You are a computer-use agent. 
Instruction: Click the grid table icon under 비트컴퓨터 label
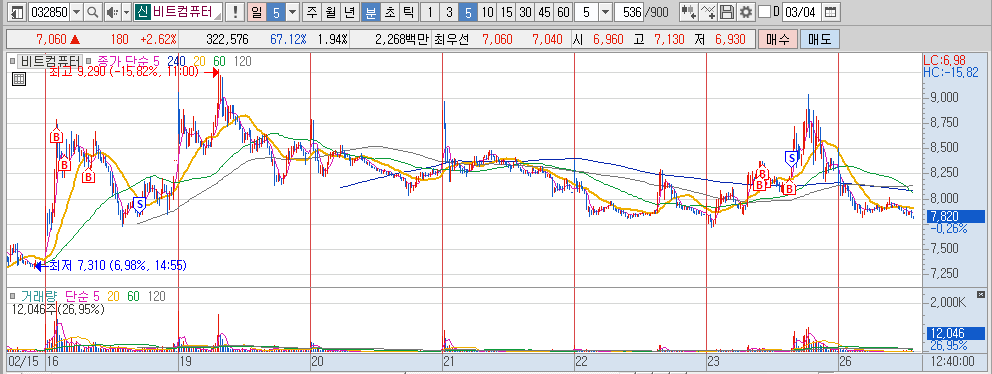(18, 79)
